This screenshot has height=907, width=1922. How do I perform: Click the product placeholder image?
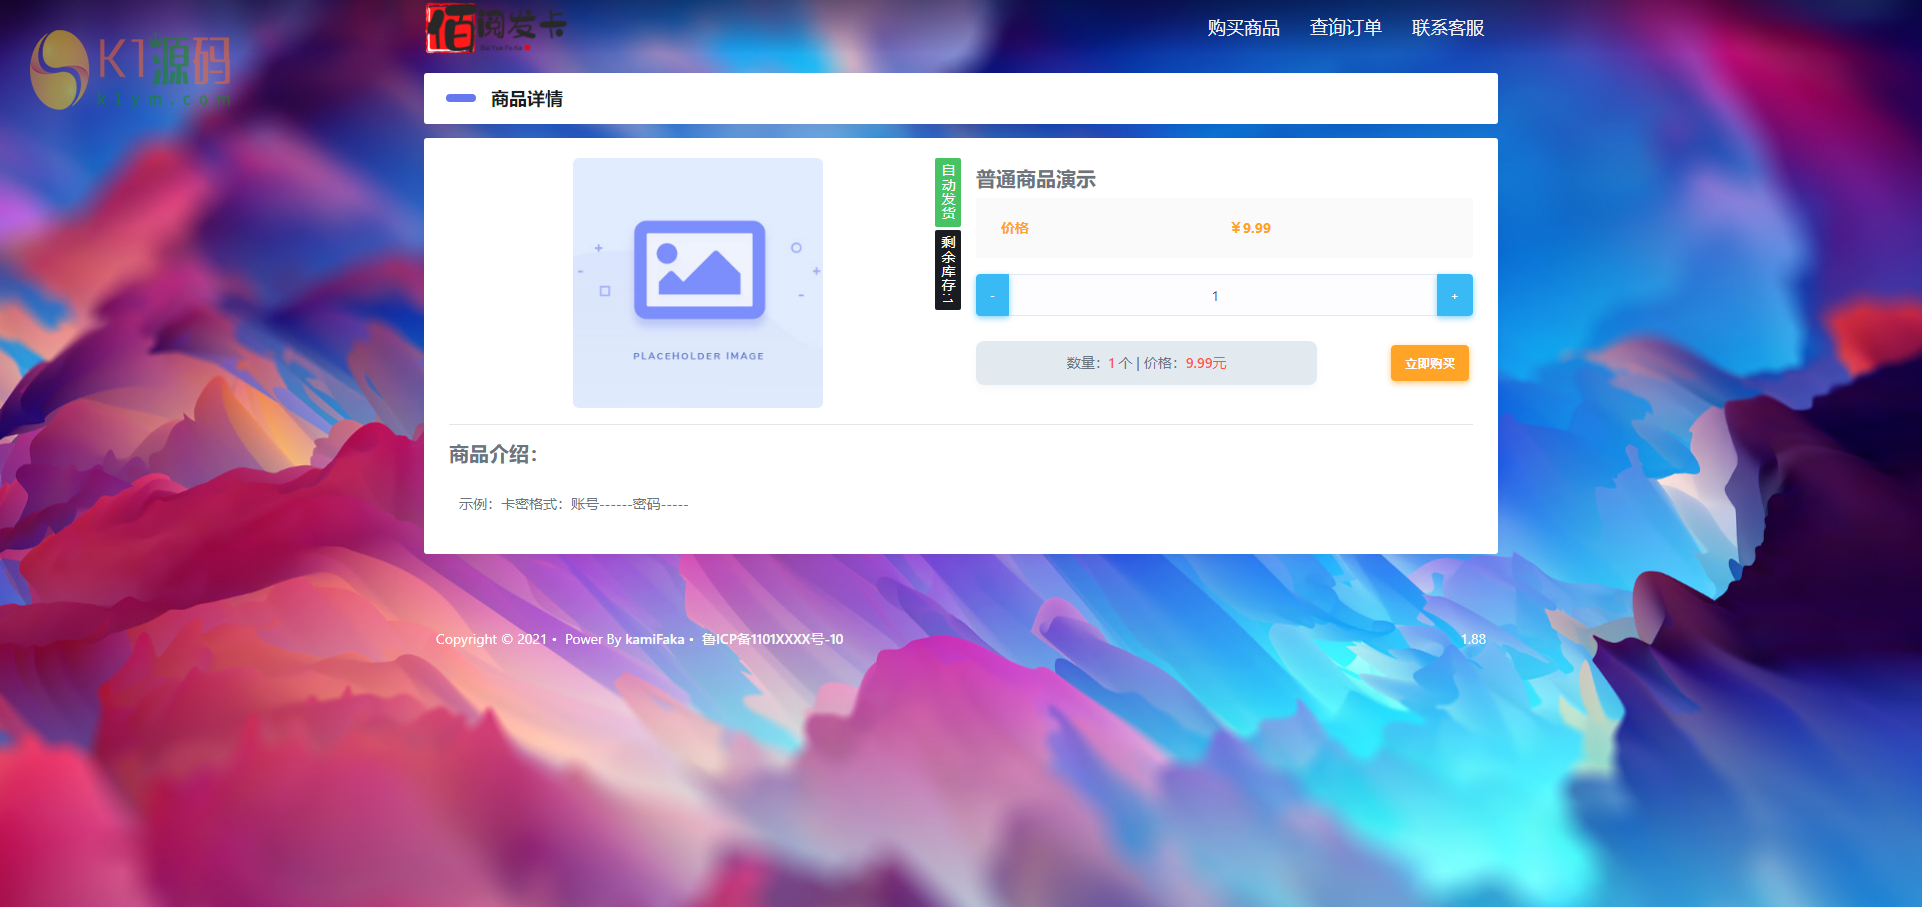pos(698,283)
